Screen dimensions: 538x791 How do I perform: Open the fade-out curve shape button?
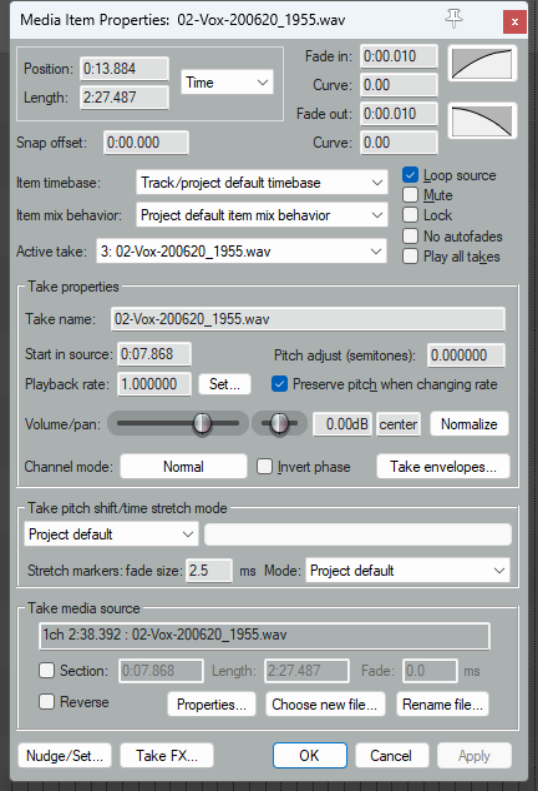click(482, 122)
